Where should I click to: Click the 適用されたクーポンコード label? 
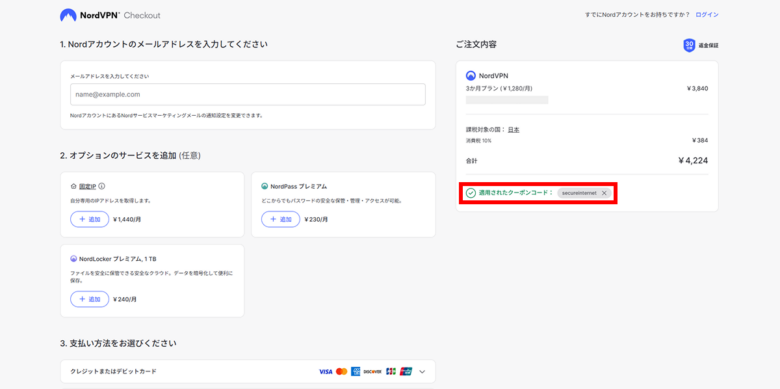point(516,193)
